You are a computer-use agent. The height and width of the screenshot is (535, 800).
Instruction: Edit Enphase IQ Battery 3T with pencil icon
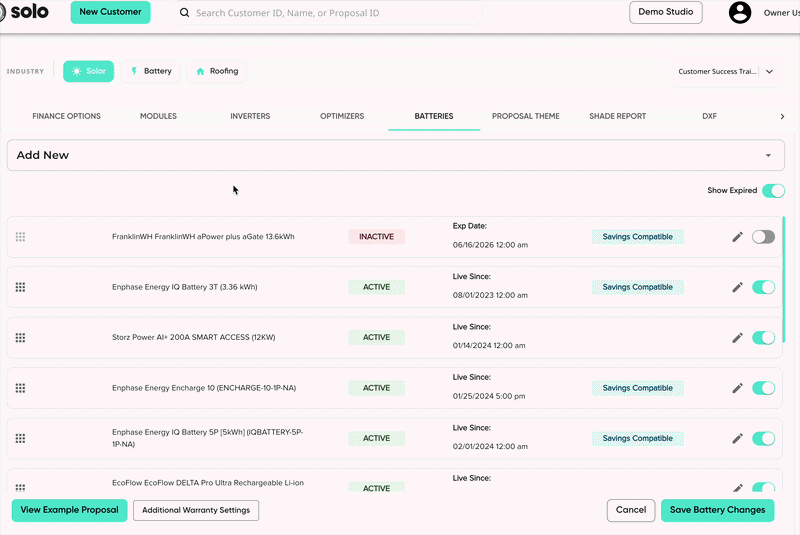pos(737,287)
